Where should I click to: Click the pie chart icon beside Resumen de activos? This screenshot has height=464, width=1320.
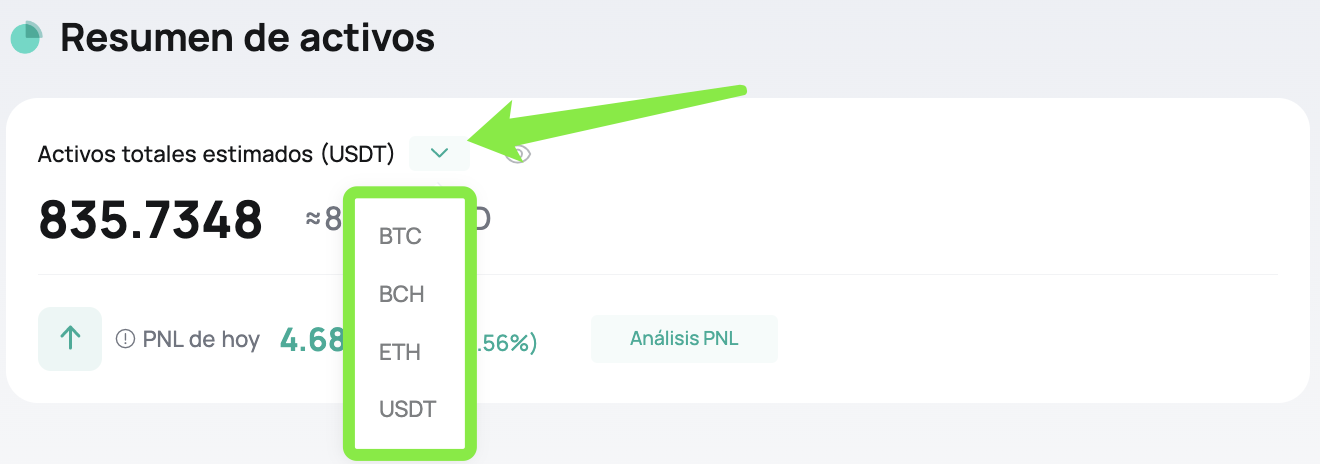(26, 38)
